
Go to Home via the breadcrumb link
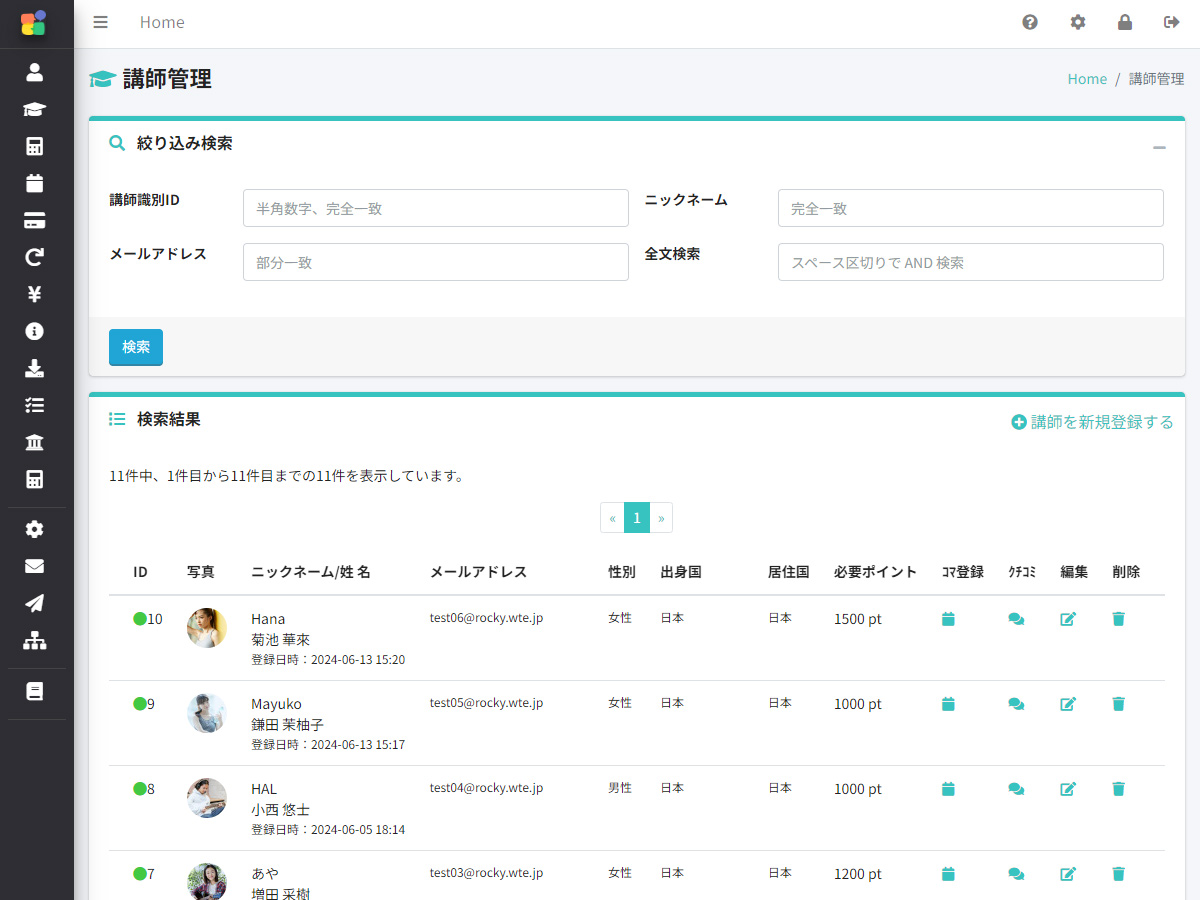(1087, 78)
